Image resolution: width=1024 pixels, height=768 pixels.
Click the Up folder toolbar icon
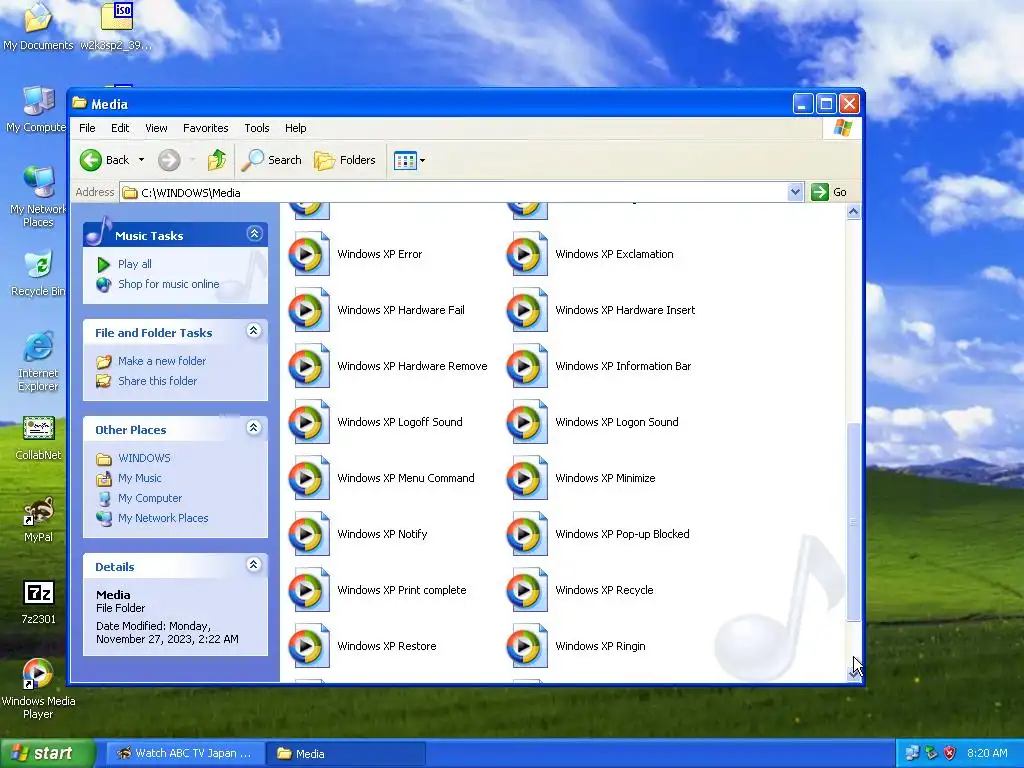pyautogui.click(x=217, y=160)
